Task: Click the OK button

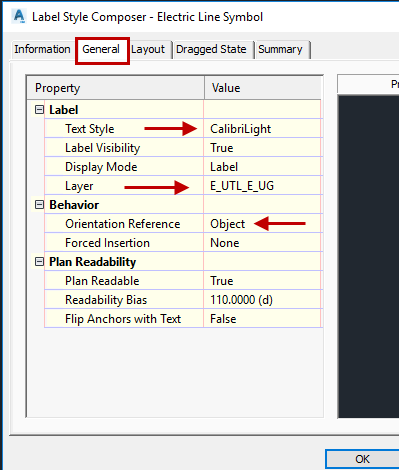Action: click(x=362, y=459)
